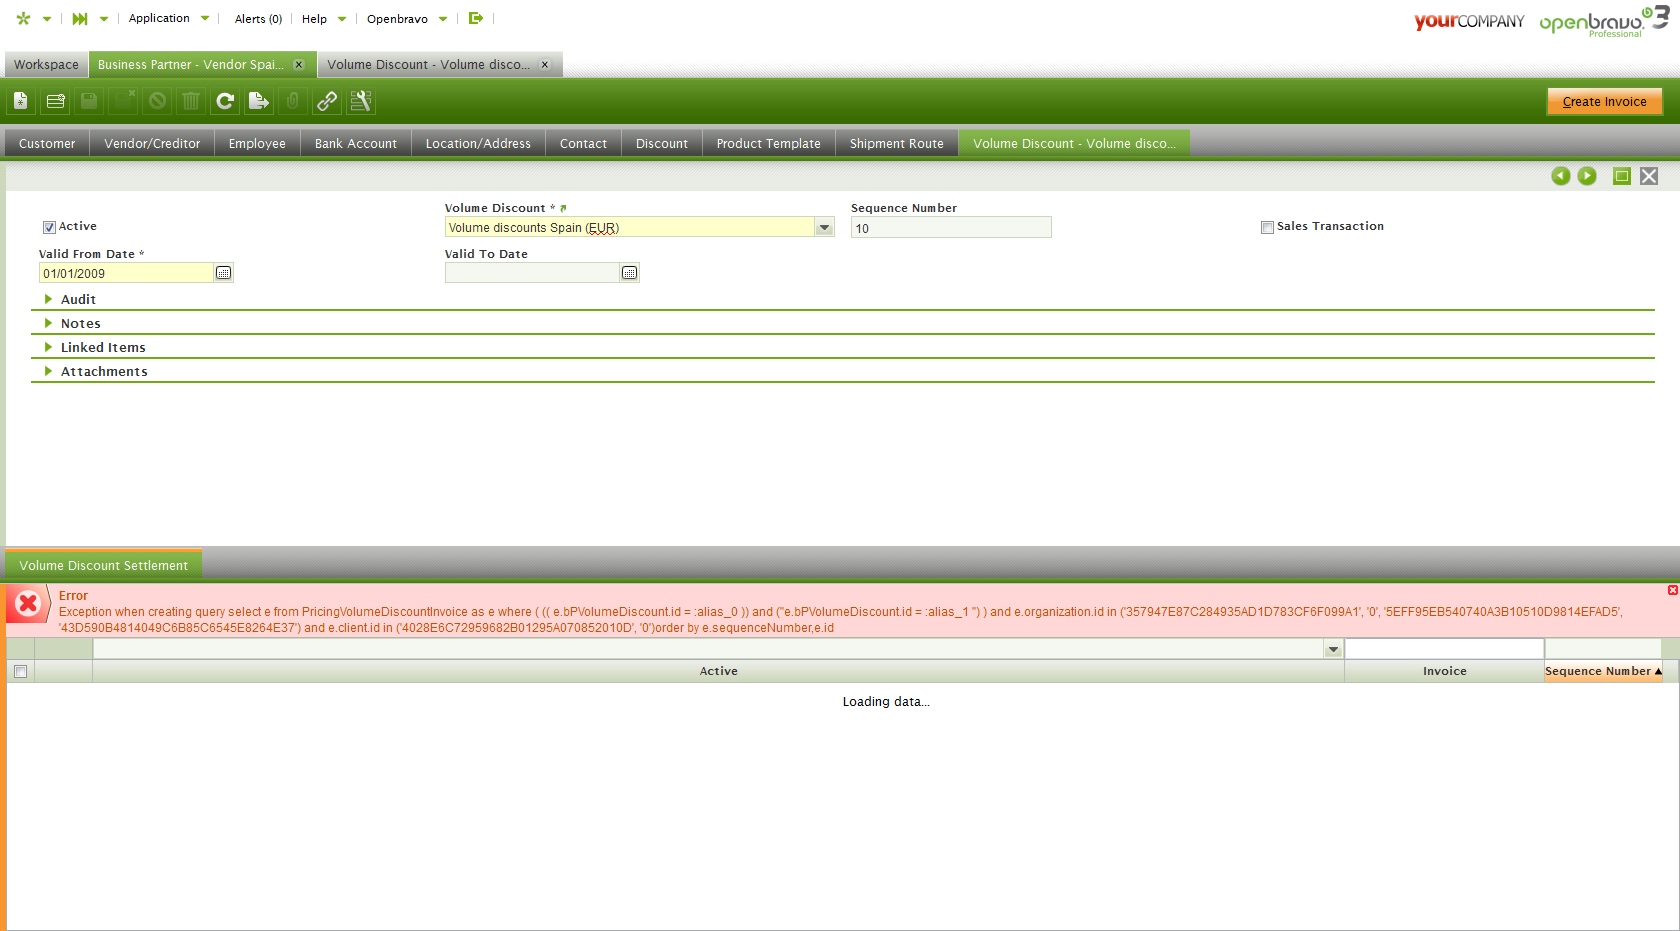This screenshot has height=931, width=1680.
Task: Open the quick launch dropdown arrow
Action: [x=104, y=18]
